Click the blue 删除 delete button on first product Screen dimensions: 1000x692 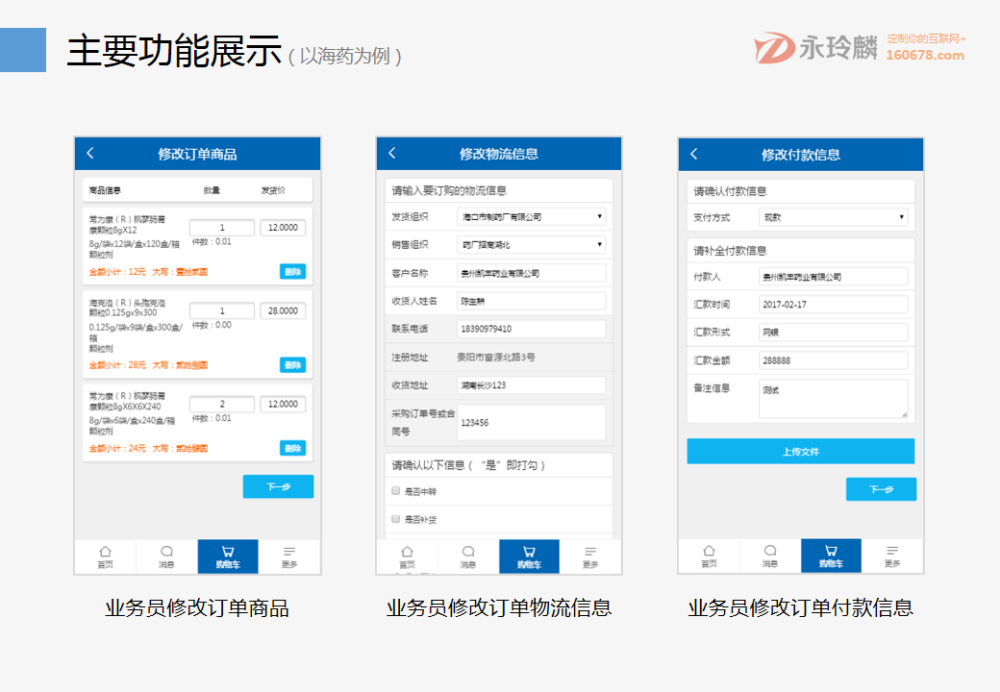click(x=294, y=269)
